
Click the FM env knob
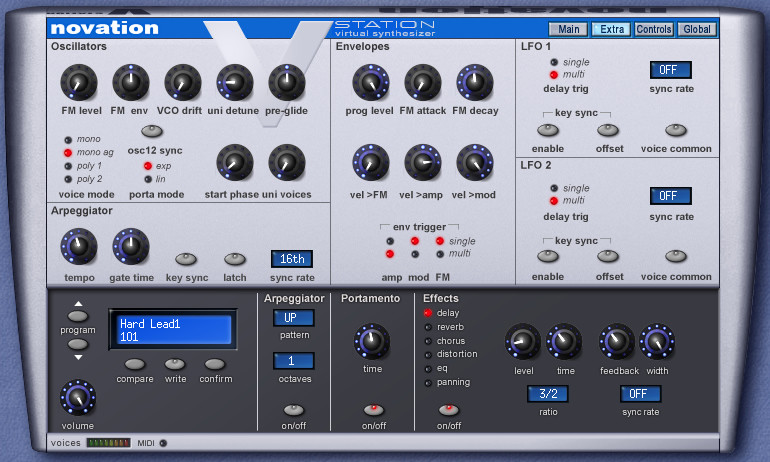click(131, 82)
